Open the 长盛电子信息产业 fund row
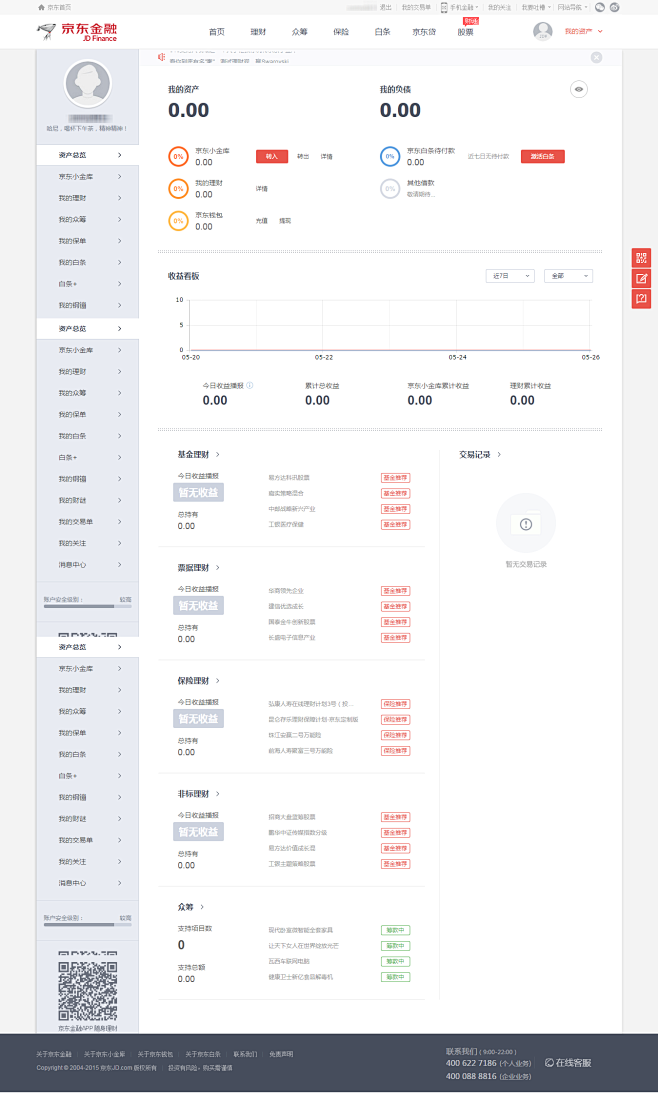 (292, 638)
